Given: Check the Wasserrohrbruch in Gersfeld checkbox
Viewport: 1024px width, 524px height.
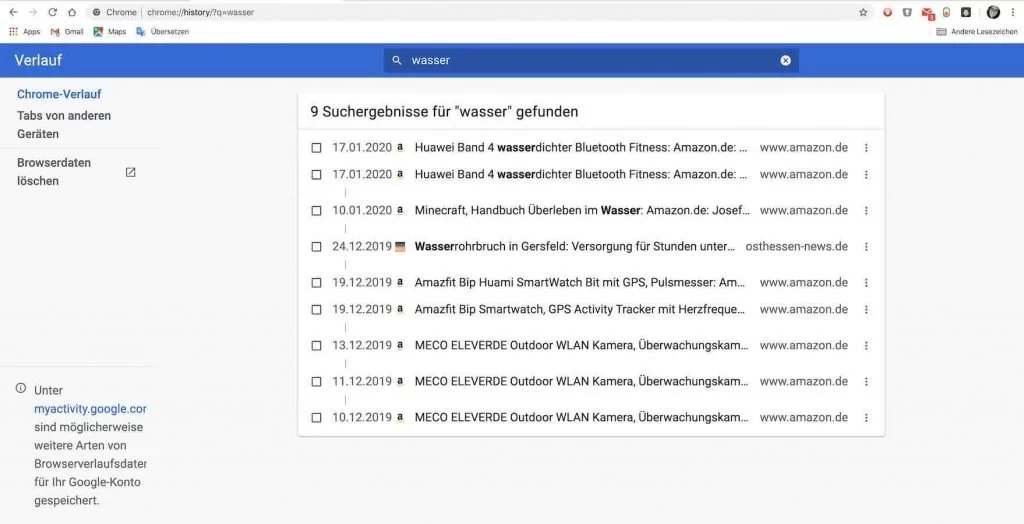Looking at the screenshot, I should pyautogui.click(x=316, y=246).
